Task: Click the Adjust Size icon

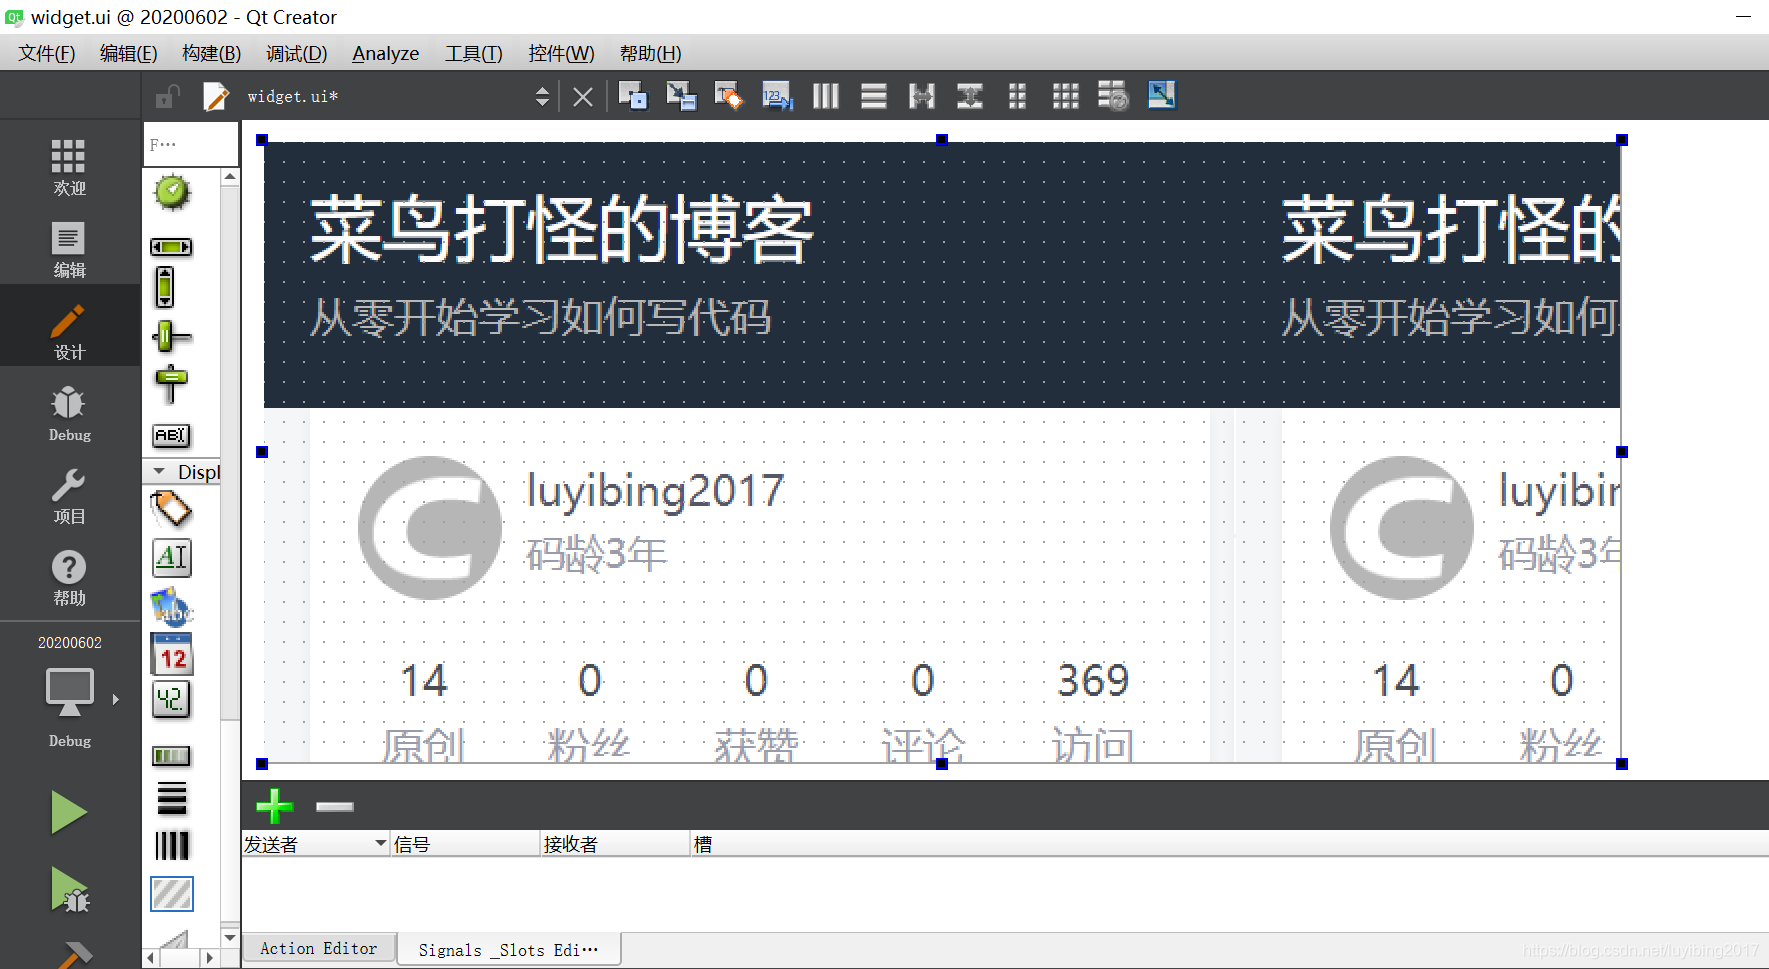Action: (1162, 95)
